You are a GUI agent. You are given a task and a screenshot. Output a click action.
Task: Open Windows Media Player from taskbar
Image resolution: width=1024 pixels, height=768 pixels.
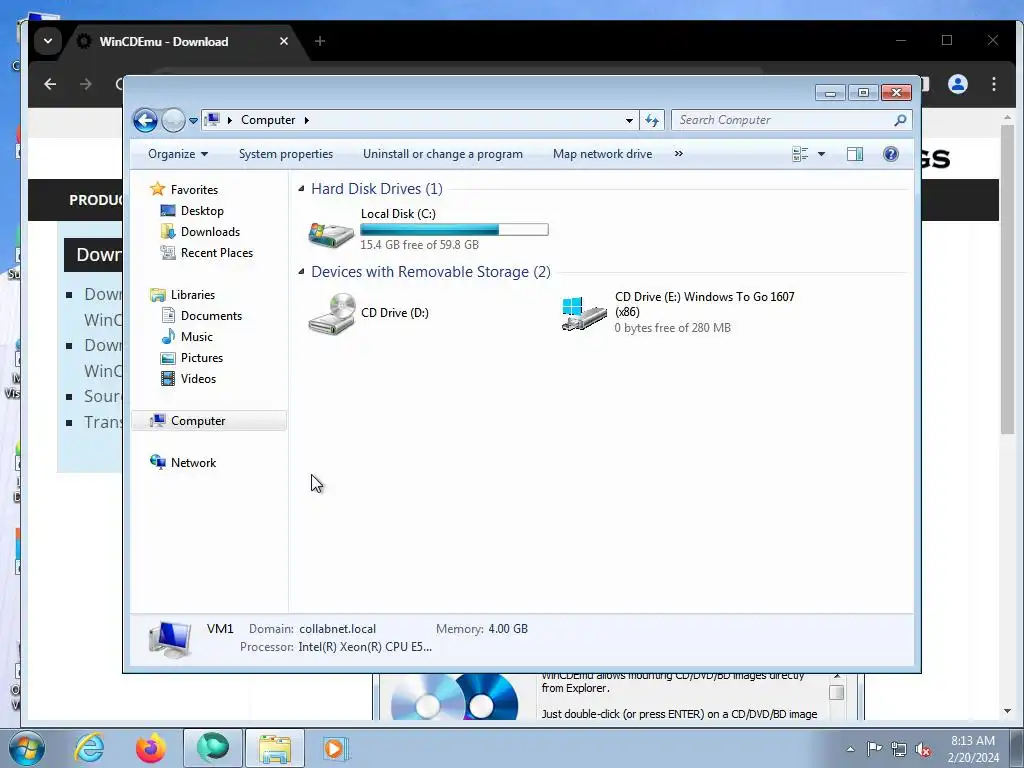[x=336, y=748]
